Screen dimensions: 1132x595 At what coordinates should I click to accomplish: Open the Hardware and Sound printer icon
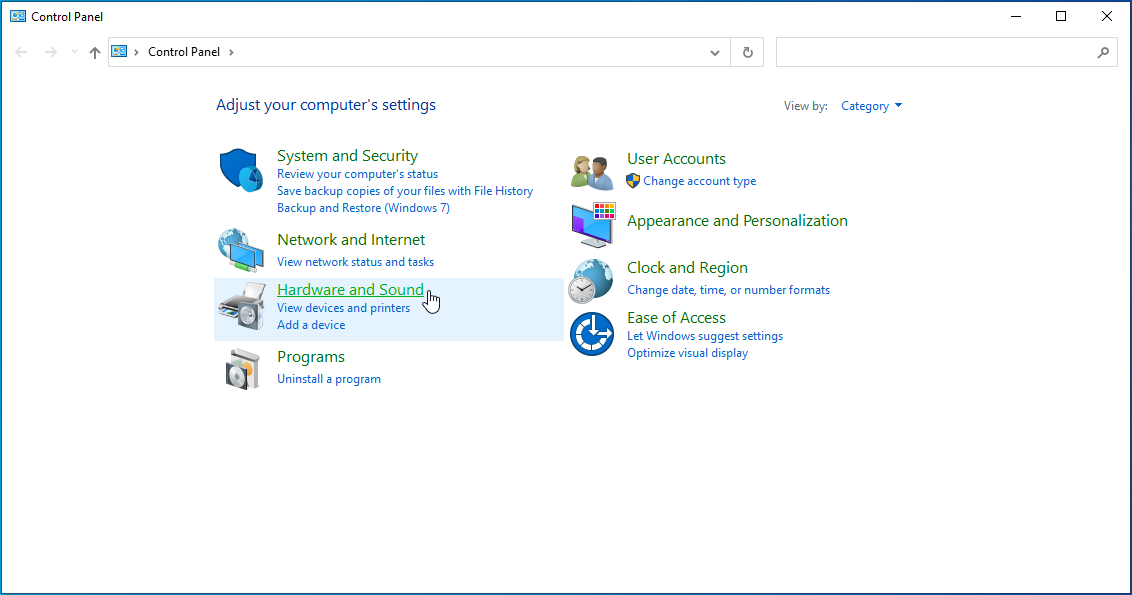tap(241, 307)
